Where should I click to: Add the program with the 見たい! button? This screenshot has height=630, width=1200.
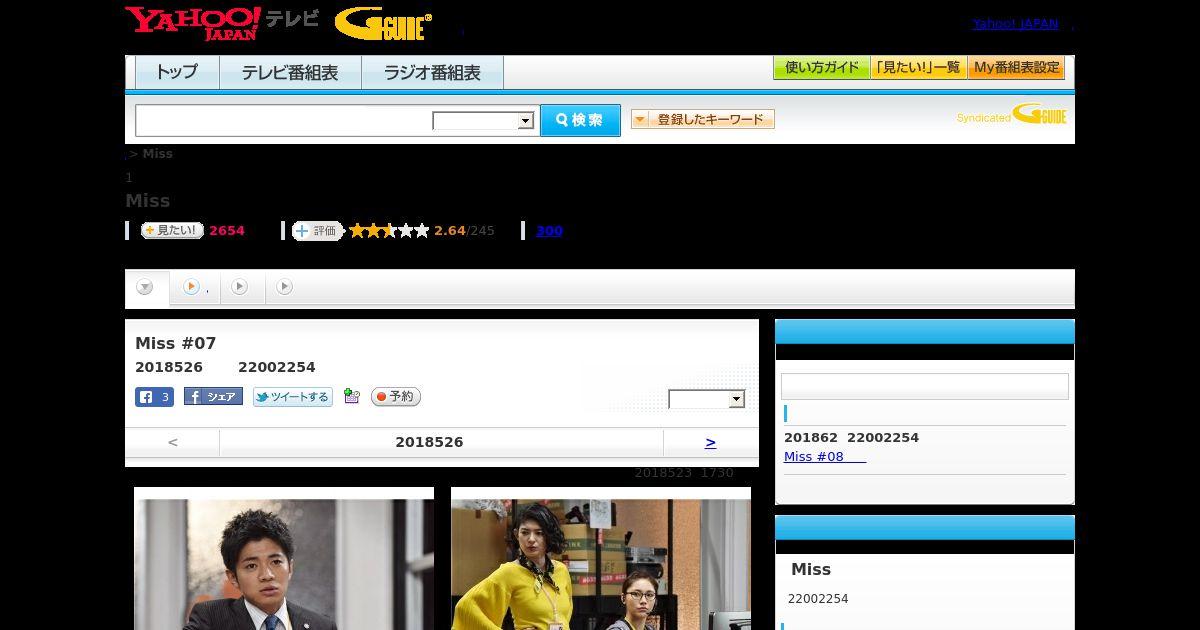coord(172,230)
